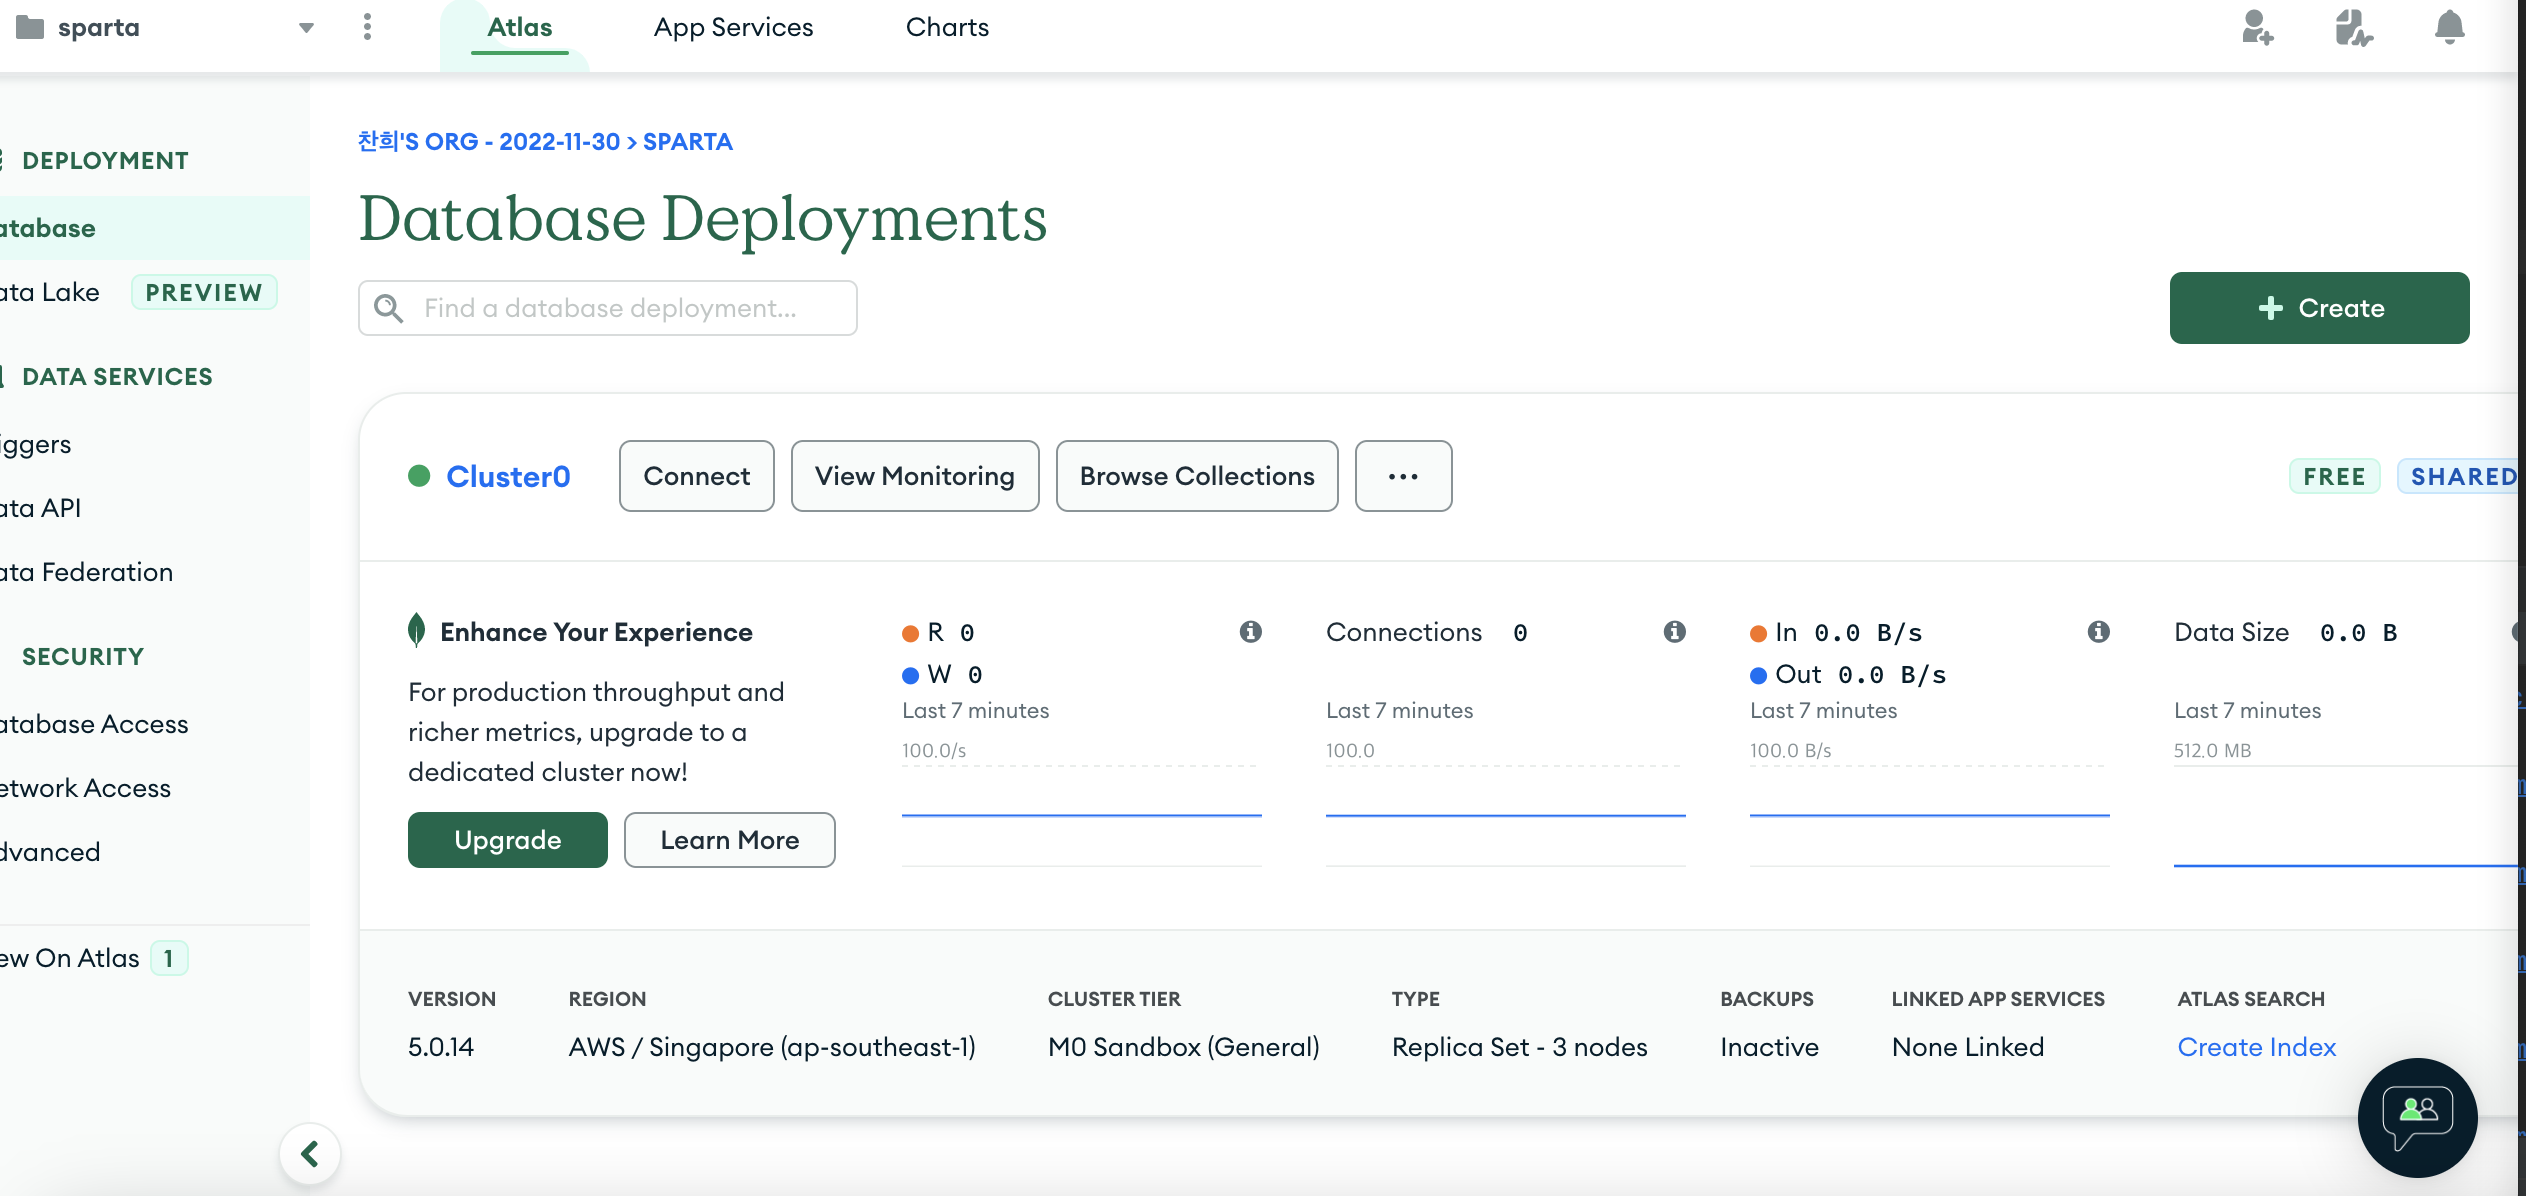Click backups value 'Inactive'
Image resolution: width=2526 pixels, height=1196 pixels.
coord(1770,1047)
